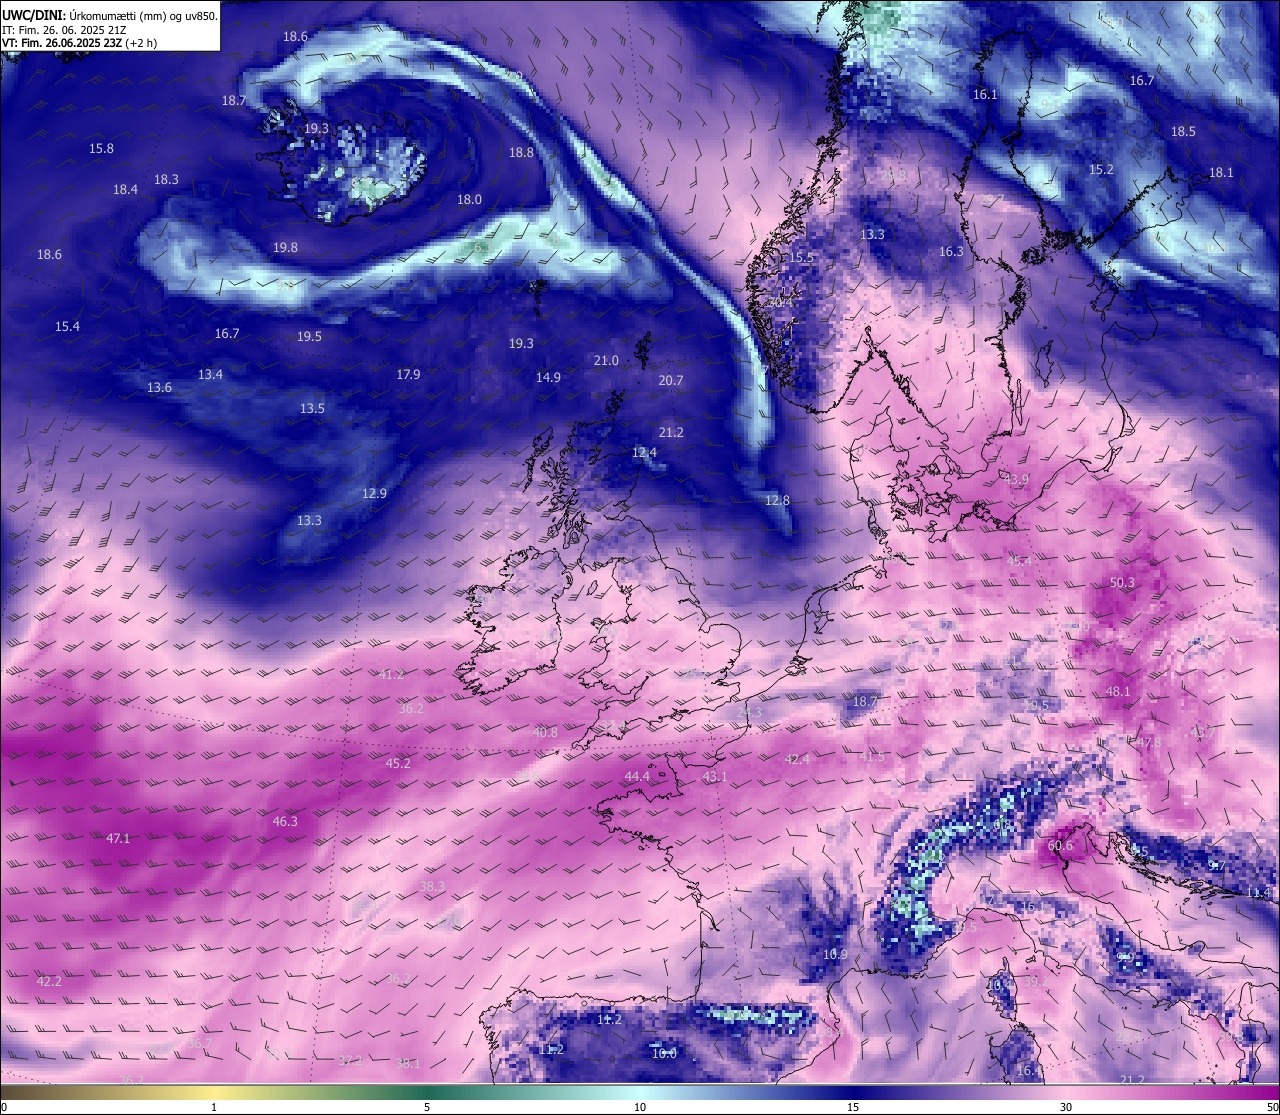1280x1115 pixels.
Task: Click the color scale label "15"
Action: [853, 1107]
